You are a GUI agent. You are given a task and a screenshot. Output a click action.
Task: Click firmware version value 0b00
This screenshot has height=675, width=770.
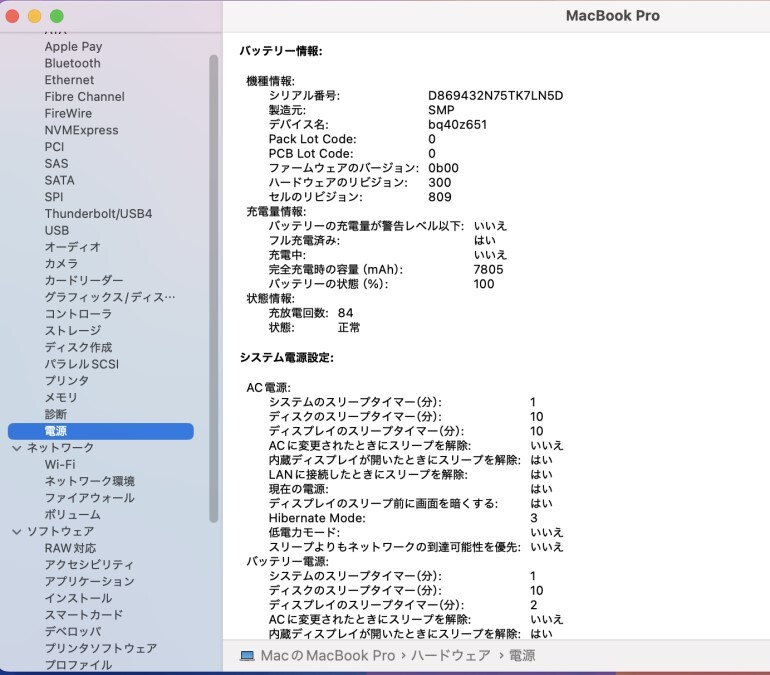pos(443,168)
